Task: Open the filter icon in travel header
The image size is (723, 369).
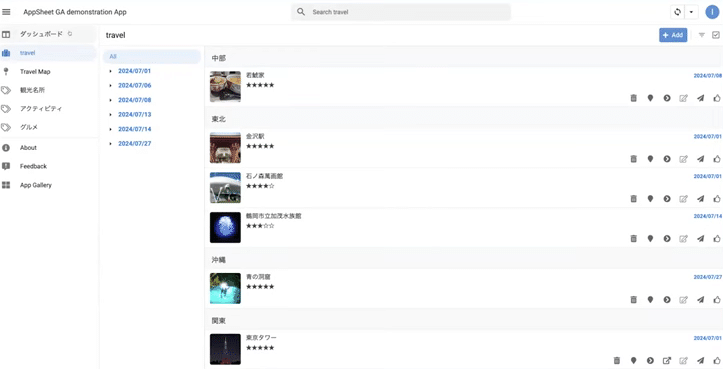Action: pyautogui.click(x=702, y=35)
